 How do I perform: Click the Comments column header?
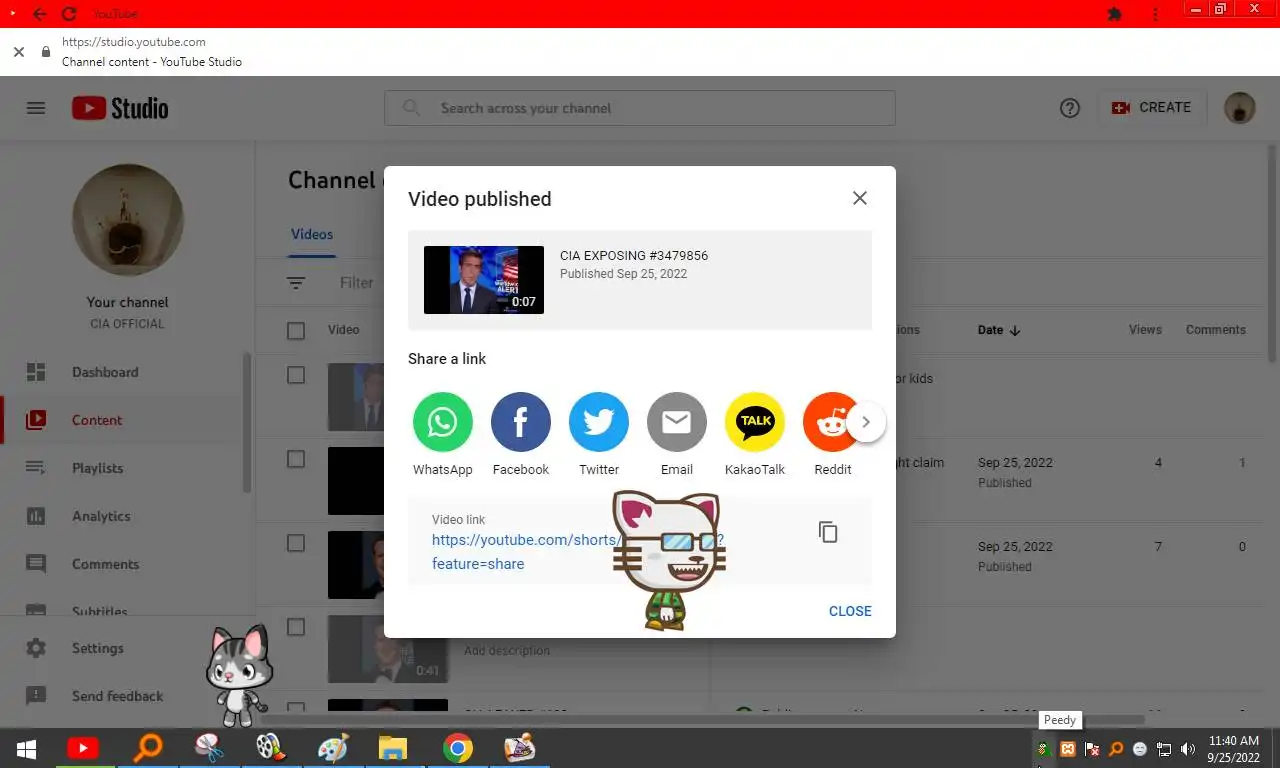(x=1215, y=330)
